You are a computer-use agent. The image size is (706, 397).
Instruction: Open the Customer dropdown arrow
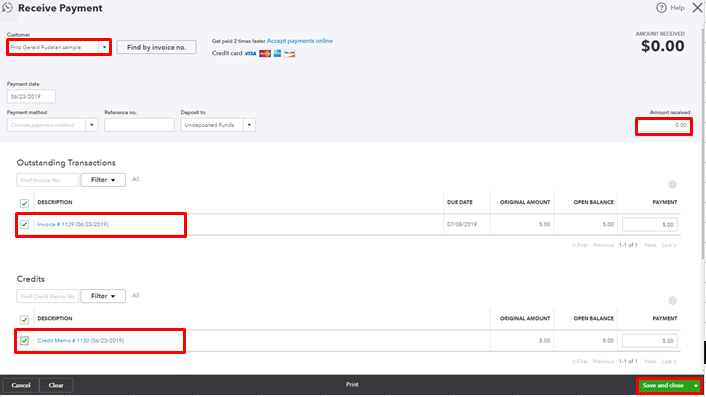coord(104,47)
